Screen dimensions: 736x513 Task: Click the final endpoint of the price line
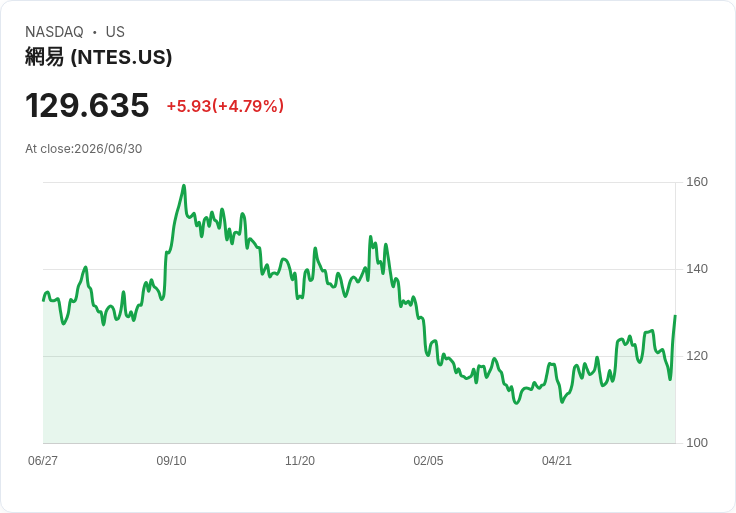point(675,316)
